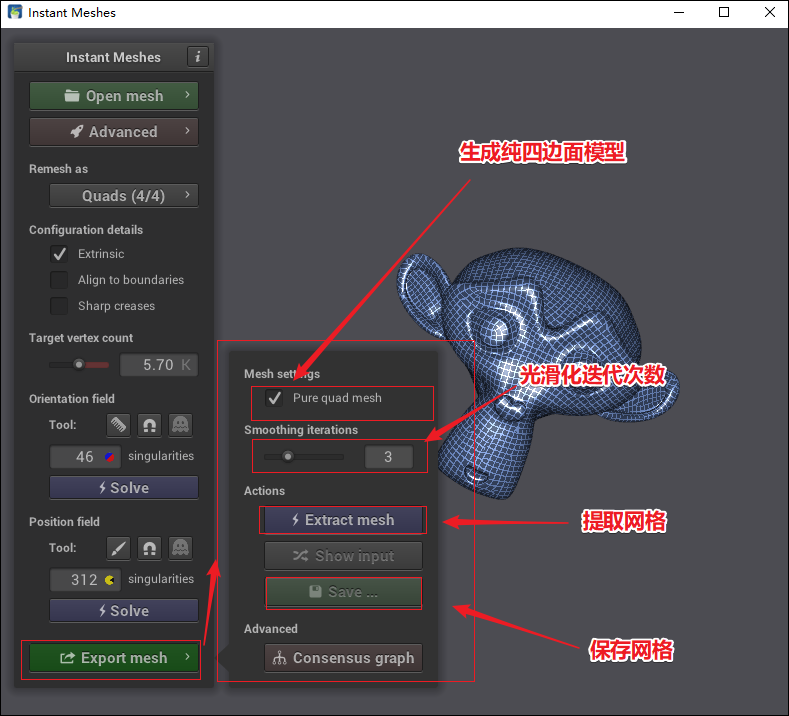
Task: Click Extract mesh button
Action: (344, 520)
